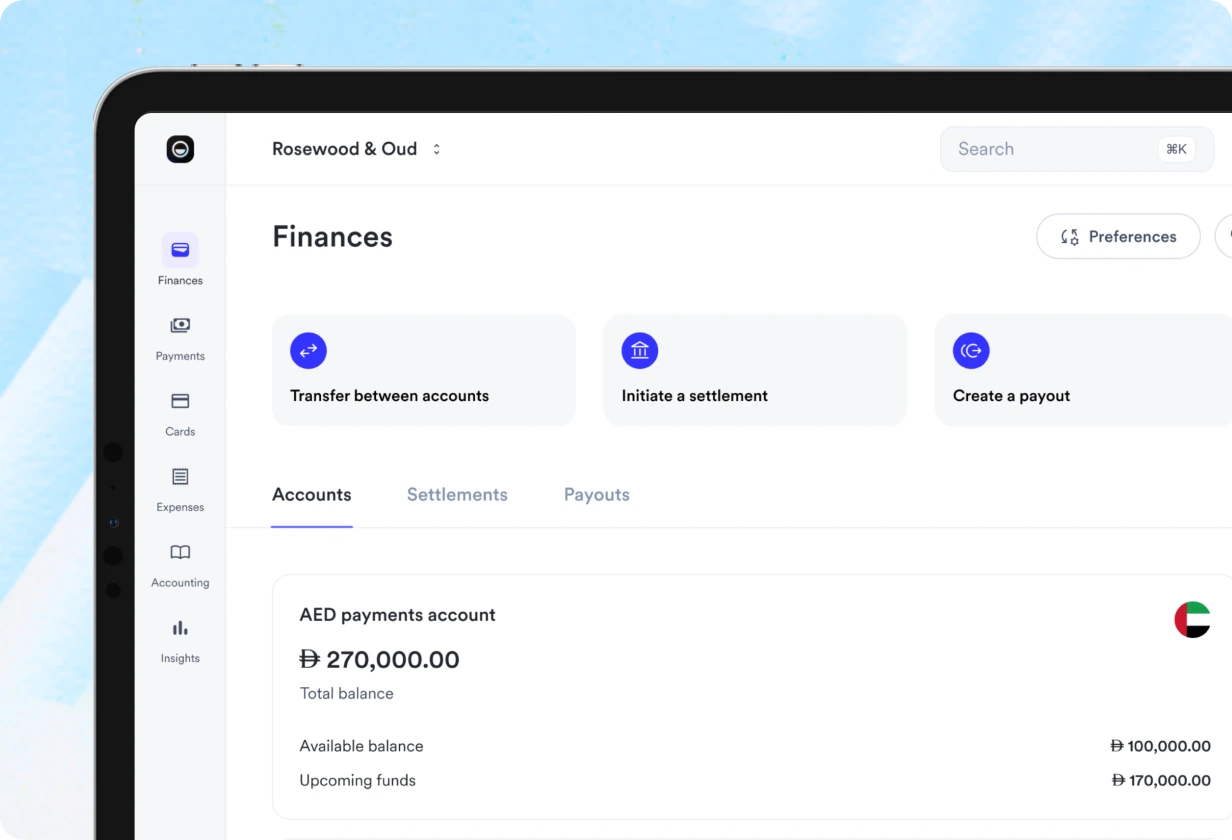Focus the Search input field
Viewport: 1232px width, 840px height.
point(1077,149)
